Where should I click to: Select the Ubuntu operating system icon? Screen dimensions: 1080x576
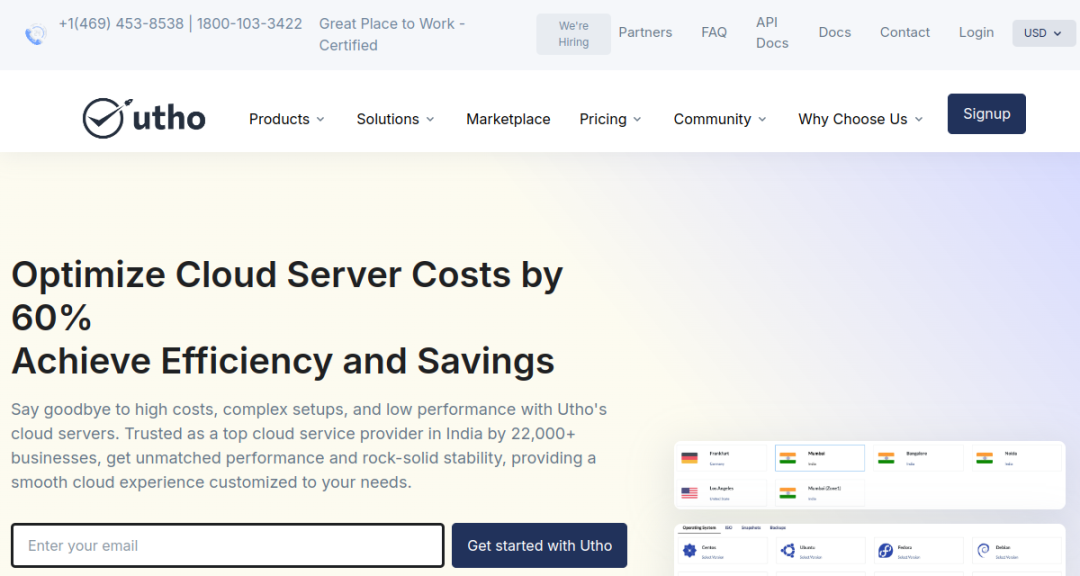point(788,551)
